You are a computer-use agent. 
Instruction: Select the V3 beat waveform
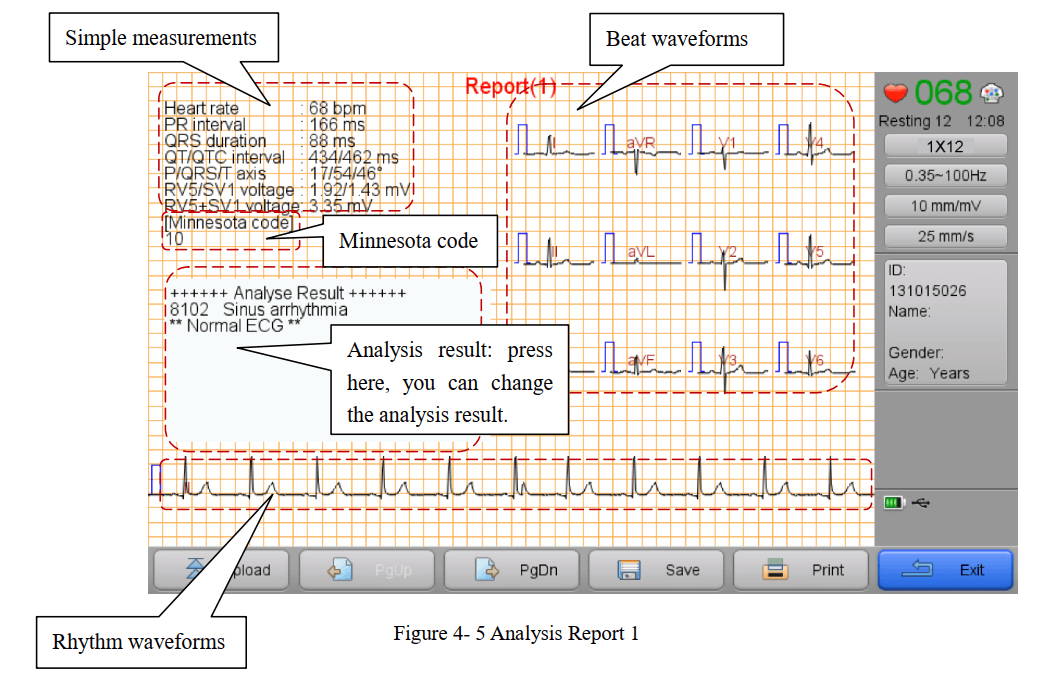click(727, 366)
